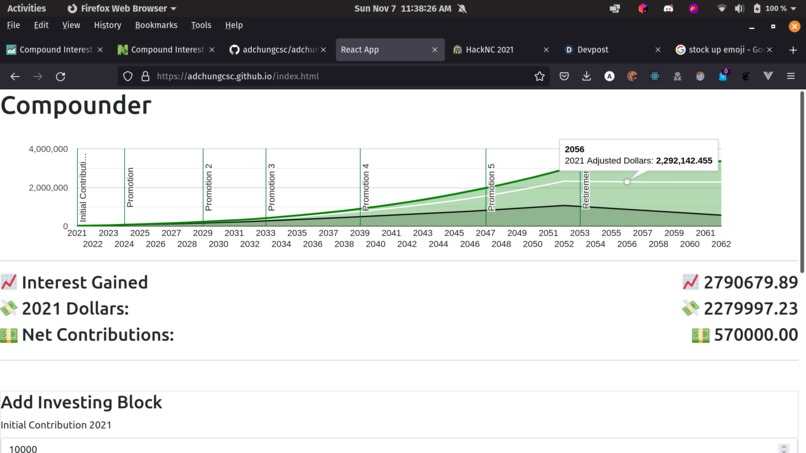Reload the page with the refresh icon
Screen dimensions: 806x453
pyautogui.click(x=60, y=77)
